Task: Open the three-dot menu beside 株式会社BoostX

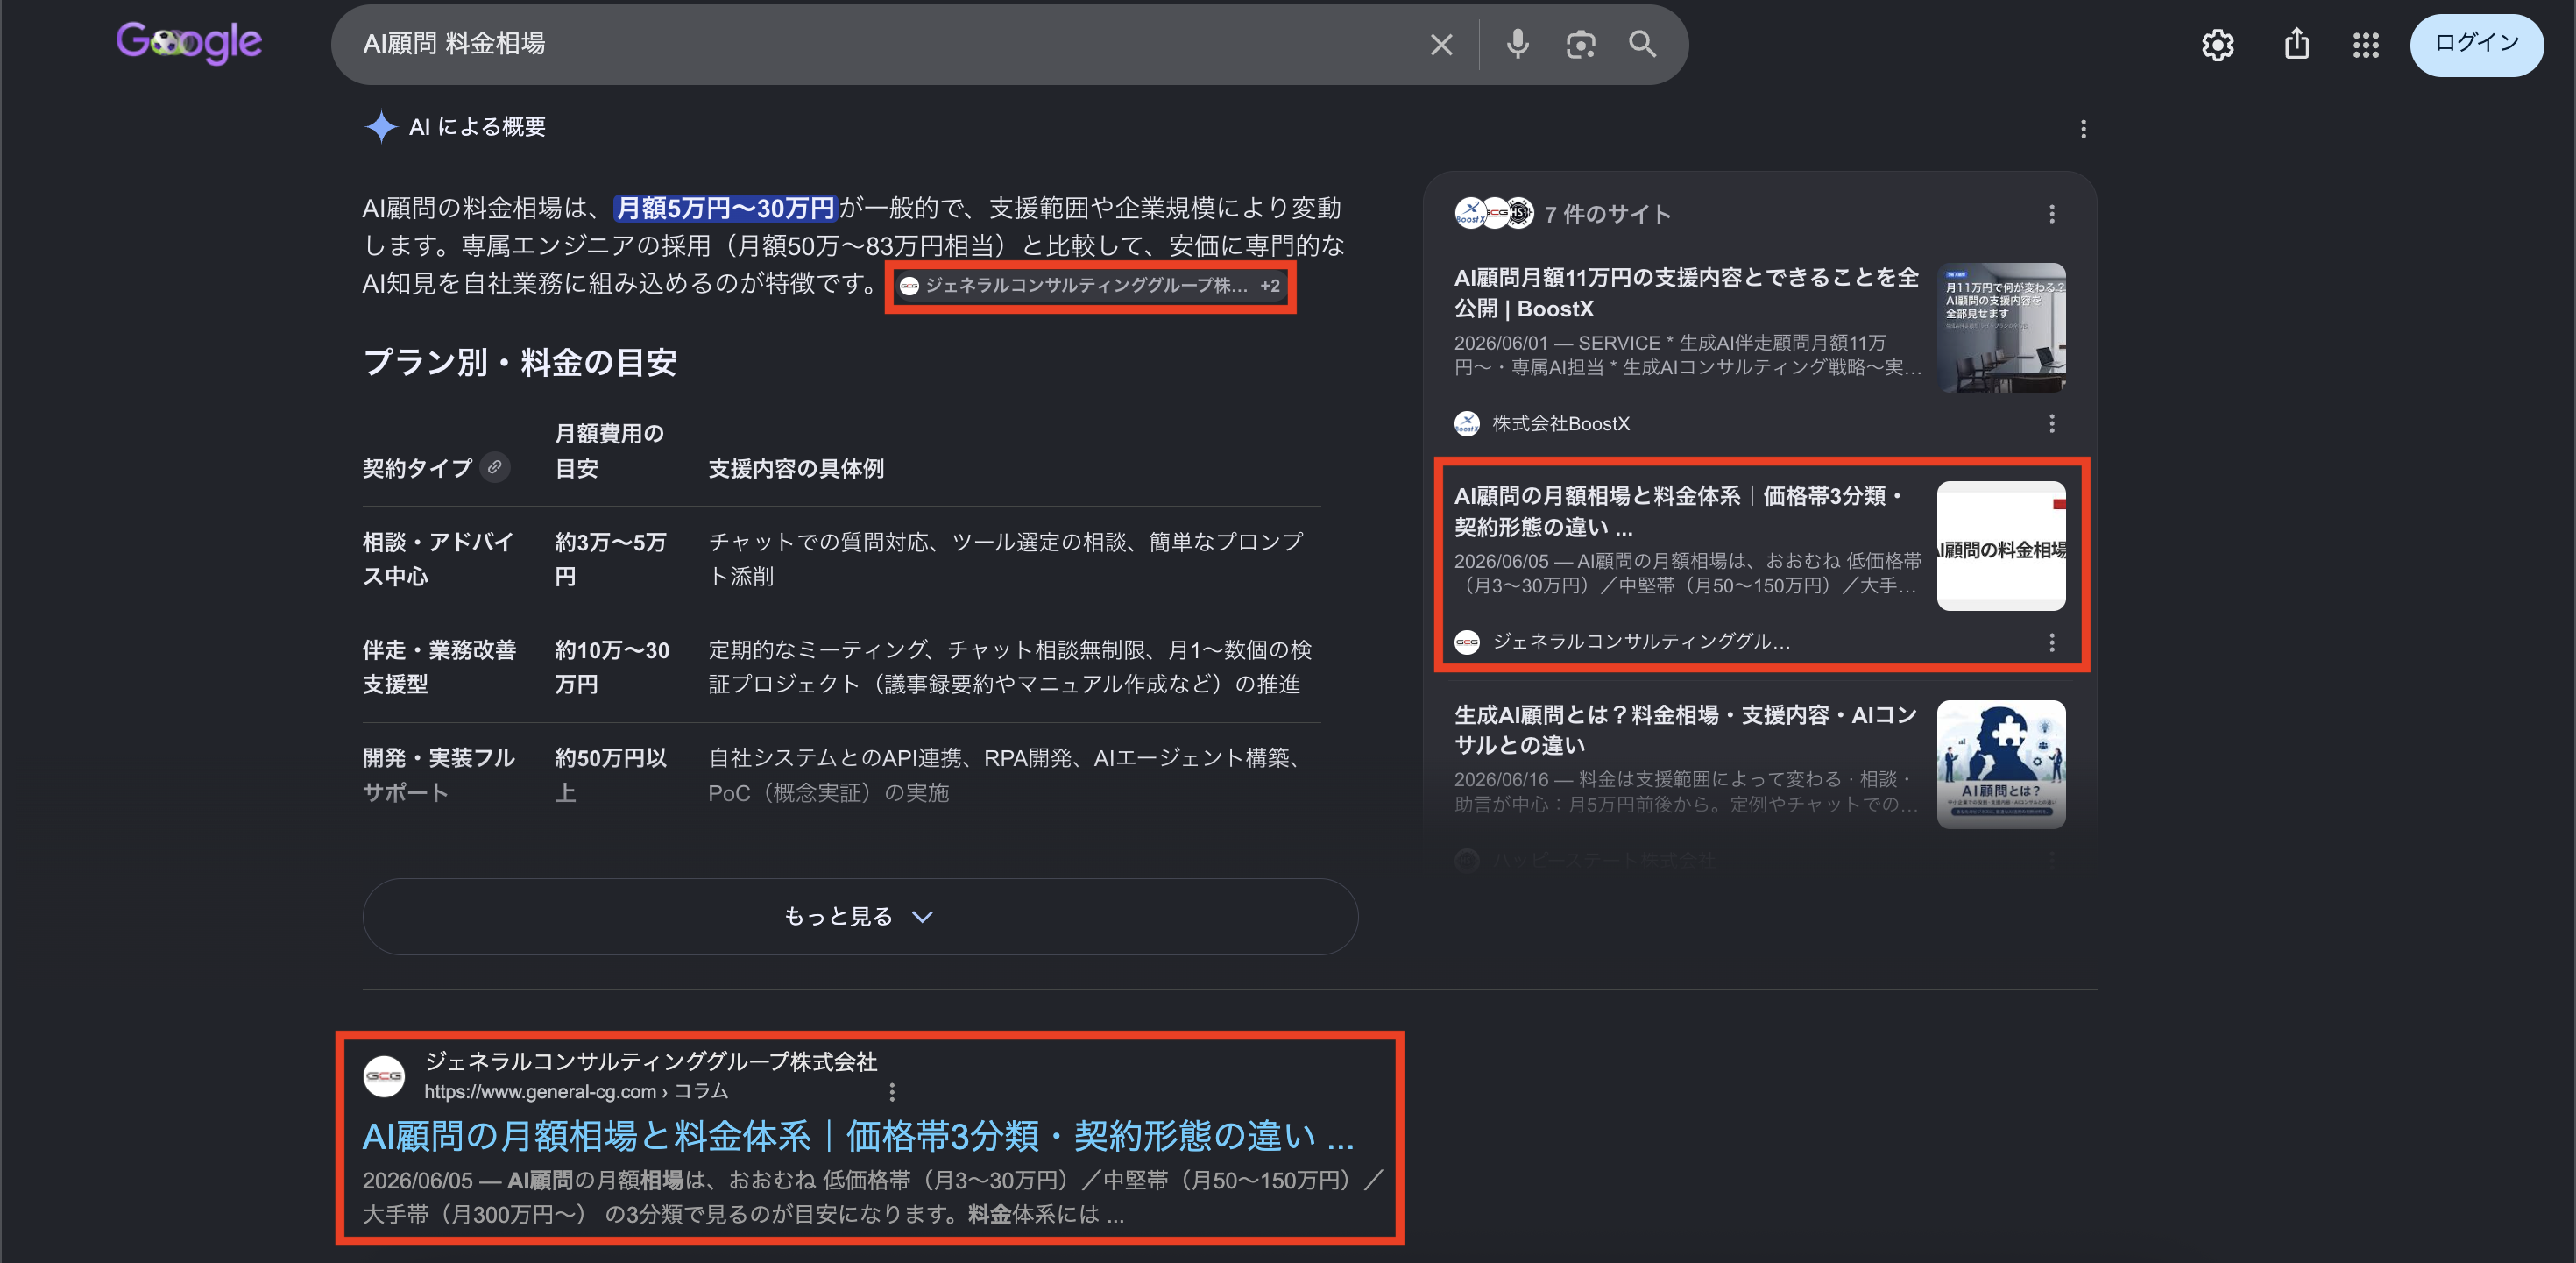Action: 2051,423
